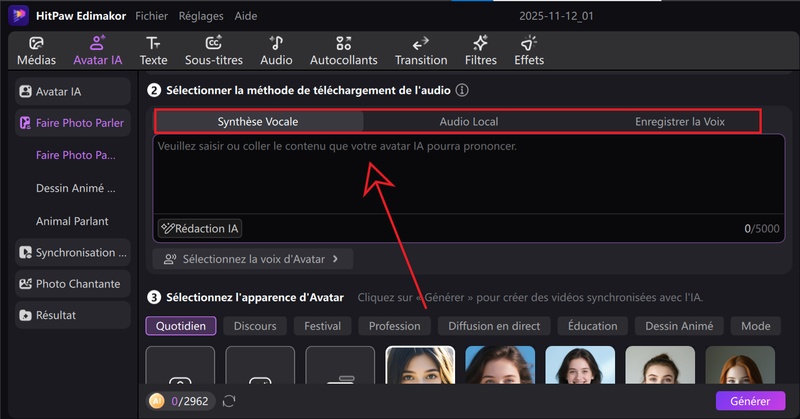Select the Avatar IA toolbar icon
Viewport: 800px width, 419px height.
97,43
